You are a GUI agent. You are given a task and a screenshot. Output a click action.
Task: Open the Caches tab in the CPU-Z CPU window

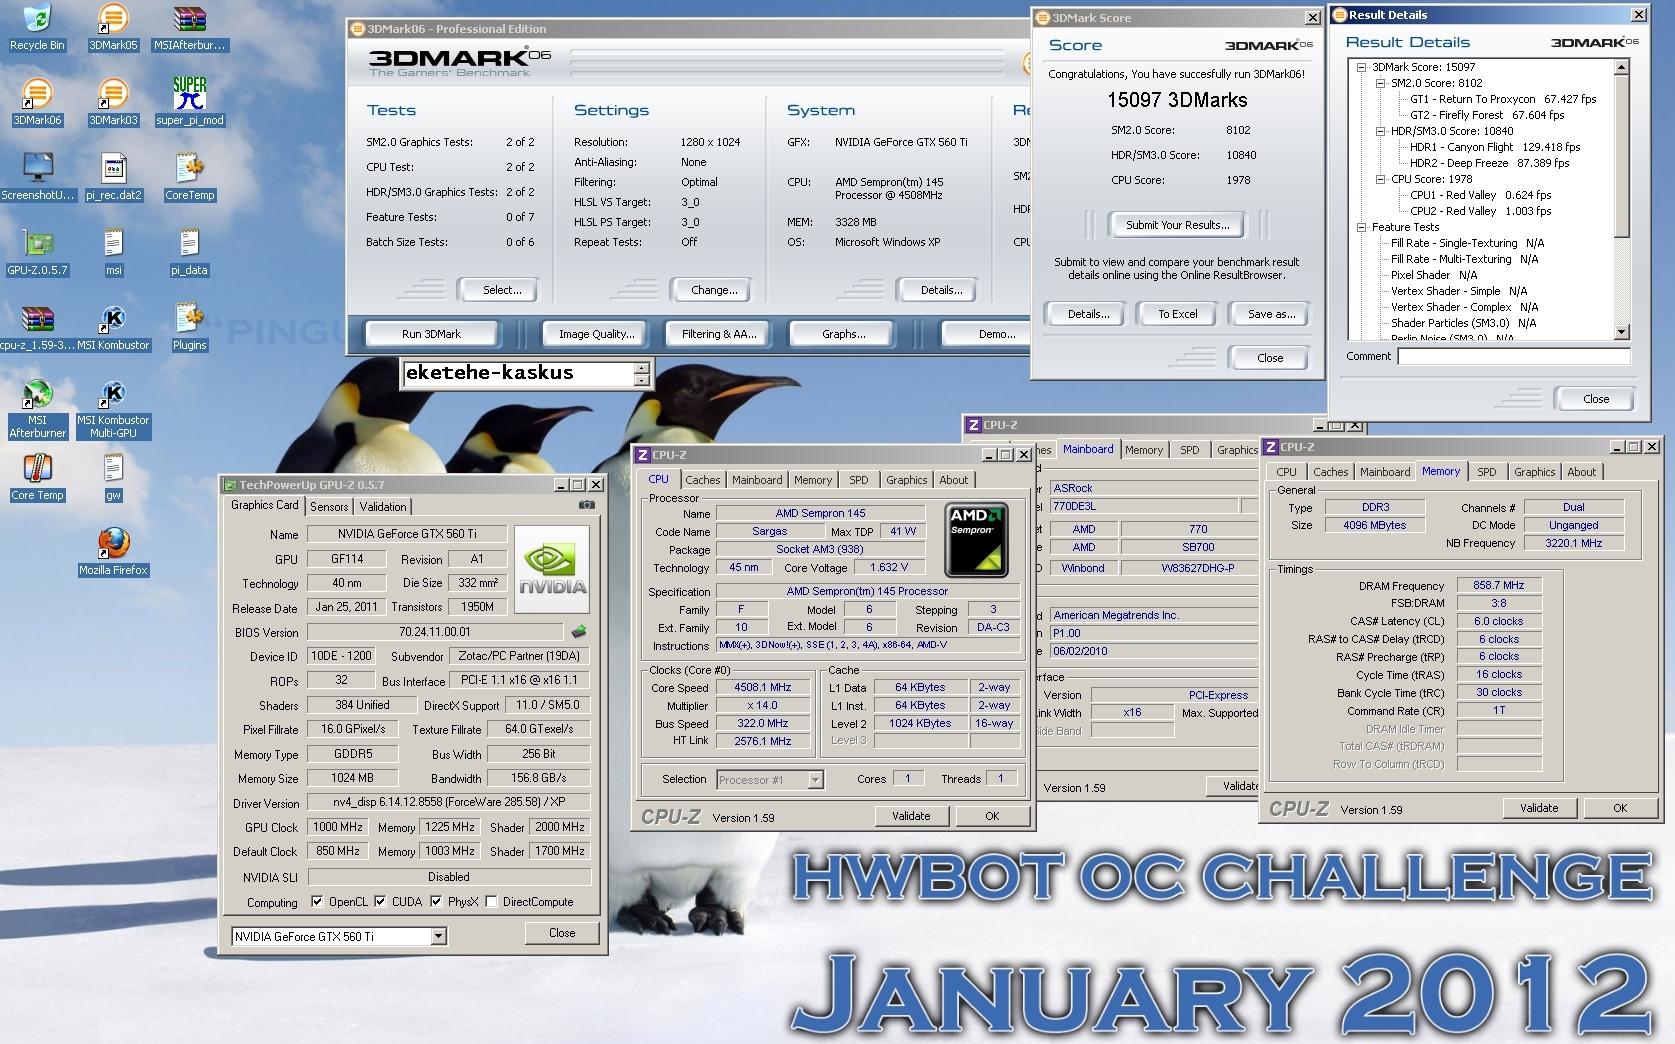[x=702, y=480]
